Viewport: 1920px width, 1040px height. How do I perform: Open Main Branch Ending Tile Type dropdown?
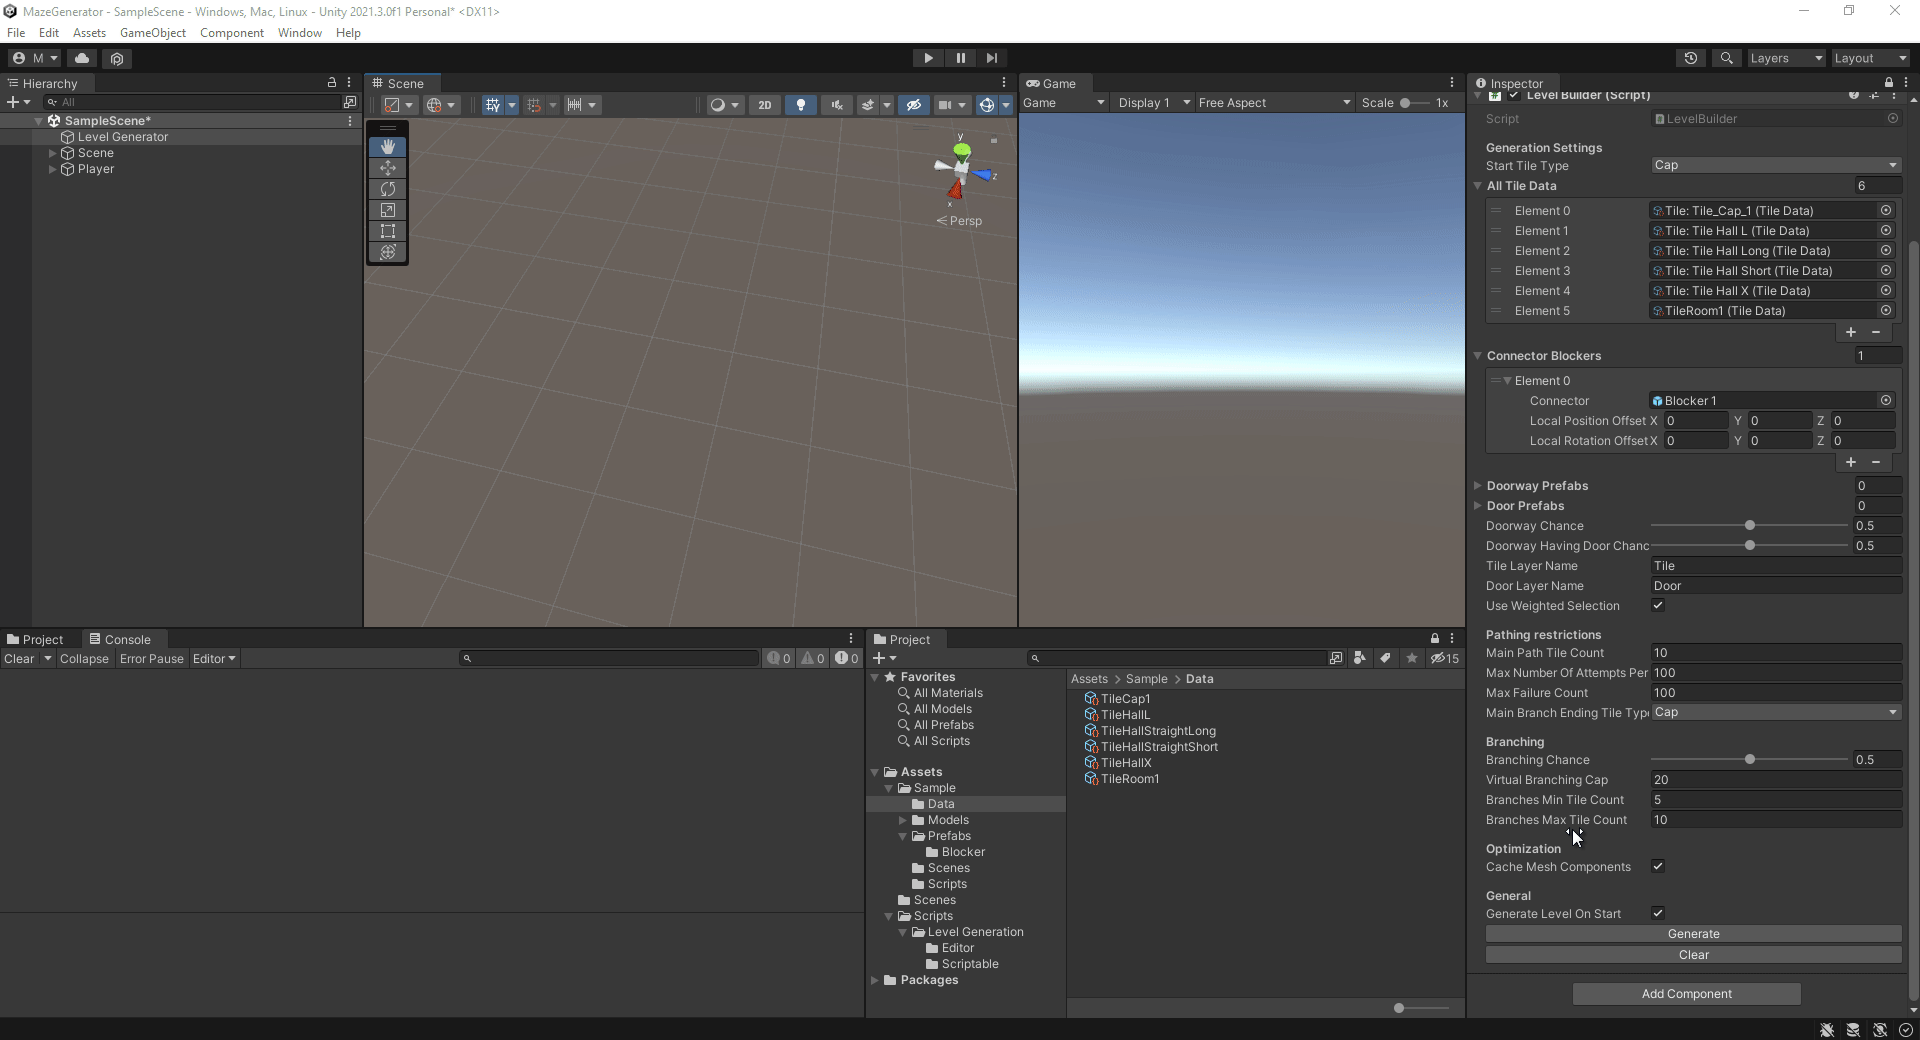pos(1776,712)
